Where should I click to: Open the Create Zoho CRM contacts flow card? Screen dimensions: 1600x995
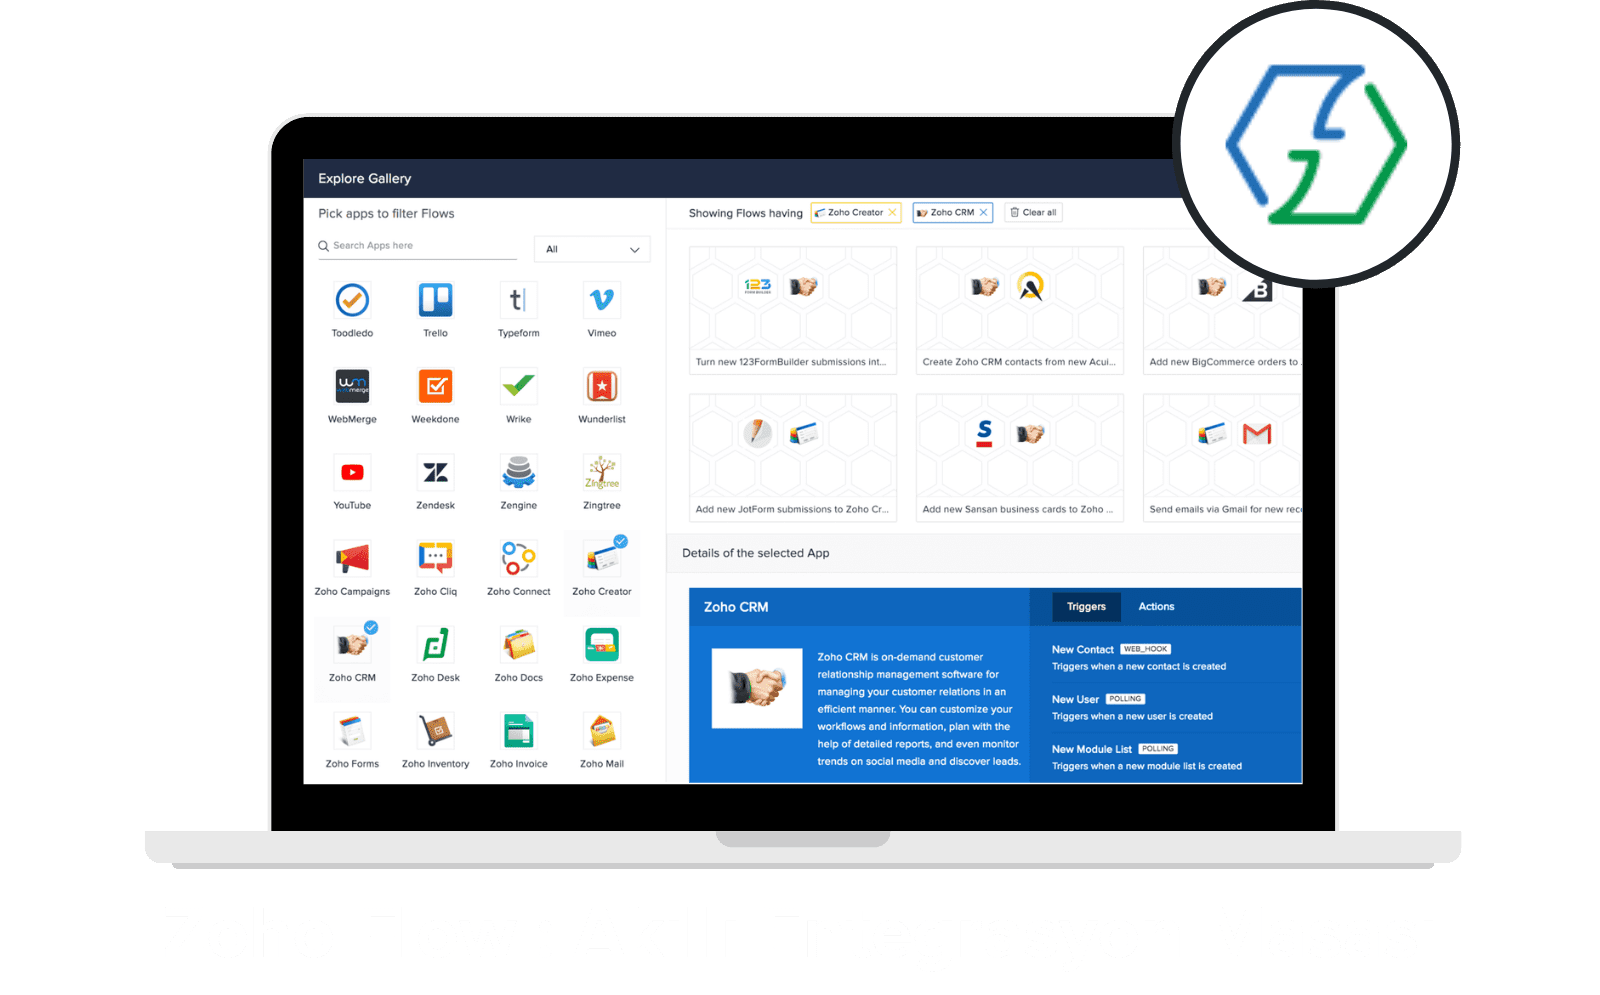(x=1020, y=310)
